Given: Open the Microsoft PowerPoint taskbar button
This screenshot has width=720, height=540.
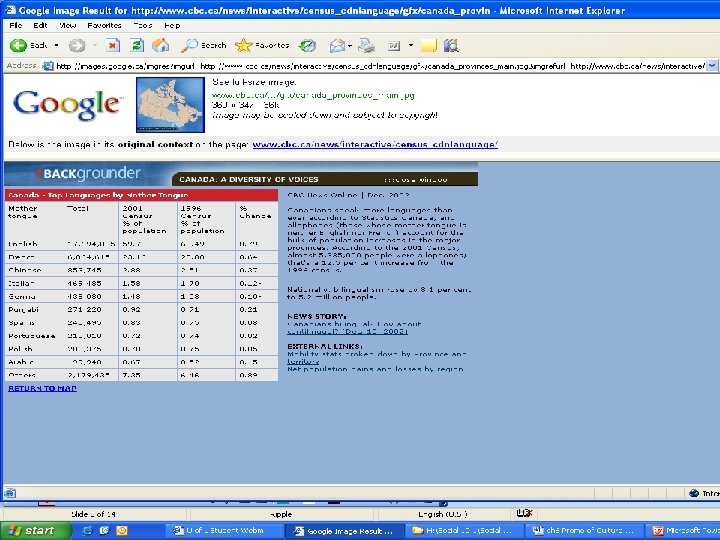Looking at the screenshot, I should coord(684,530).
